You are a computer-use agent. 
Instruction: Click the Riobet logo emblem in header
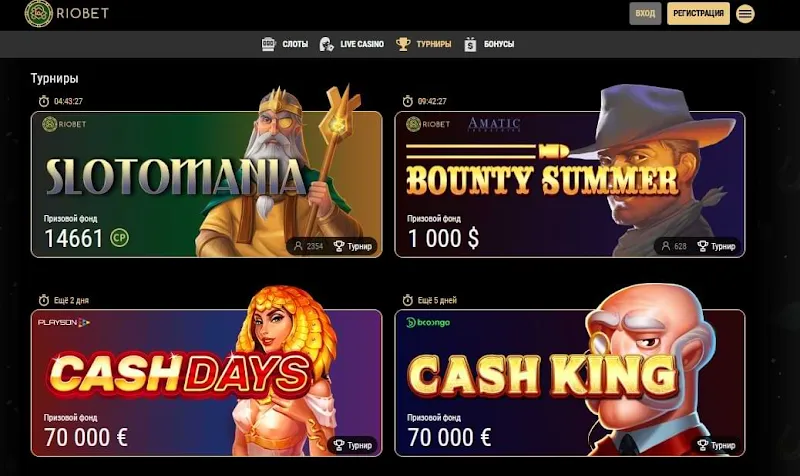coord(39,14)
